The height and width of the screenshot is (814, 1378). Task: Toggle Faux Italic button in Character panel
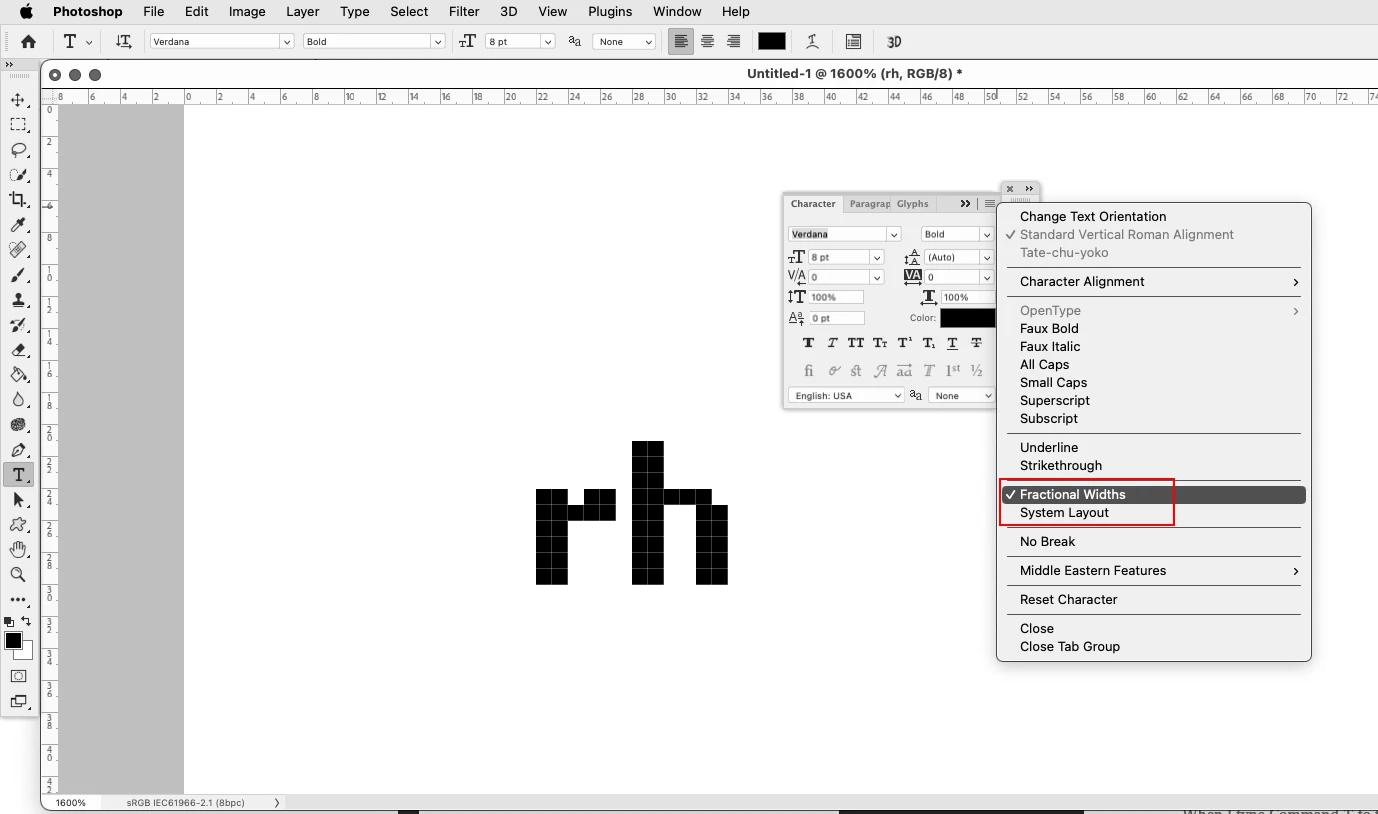pos(832,343)
